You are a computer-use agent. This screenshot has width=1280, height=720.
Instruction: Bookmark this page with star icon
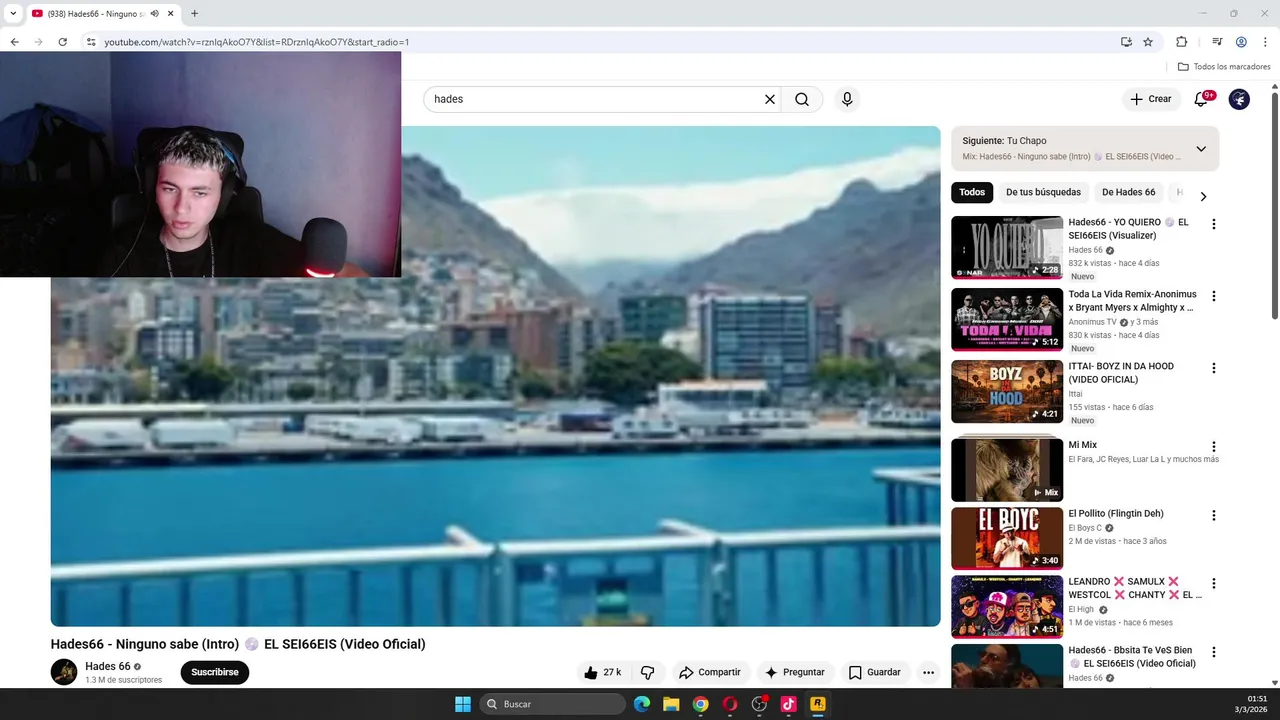(x=1148, y=42)
